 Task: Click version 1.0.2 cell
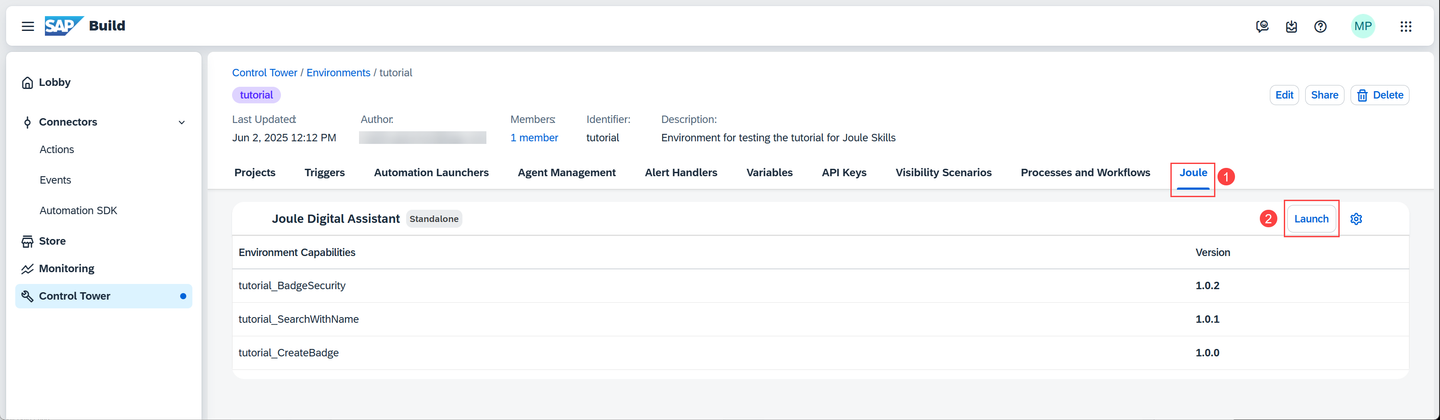pyautogui.click(x=1208, y=286)
